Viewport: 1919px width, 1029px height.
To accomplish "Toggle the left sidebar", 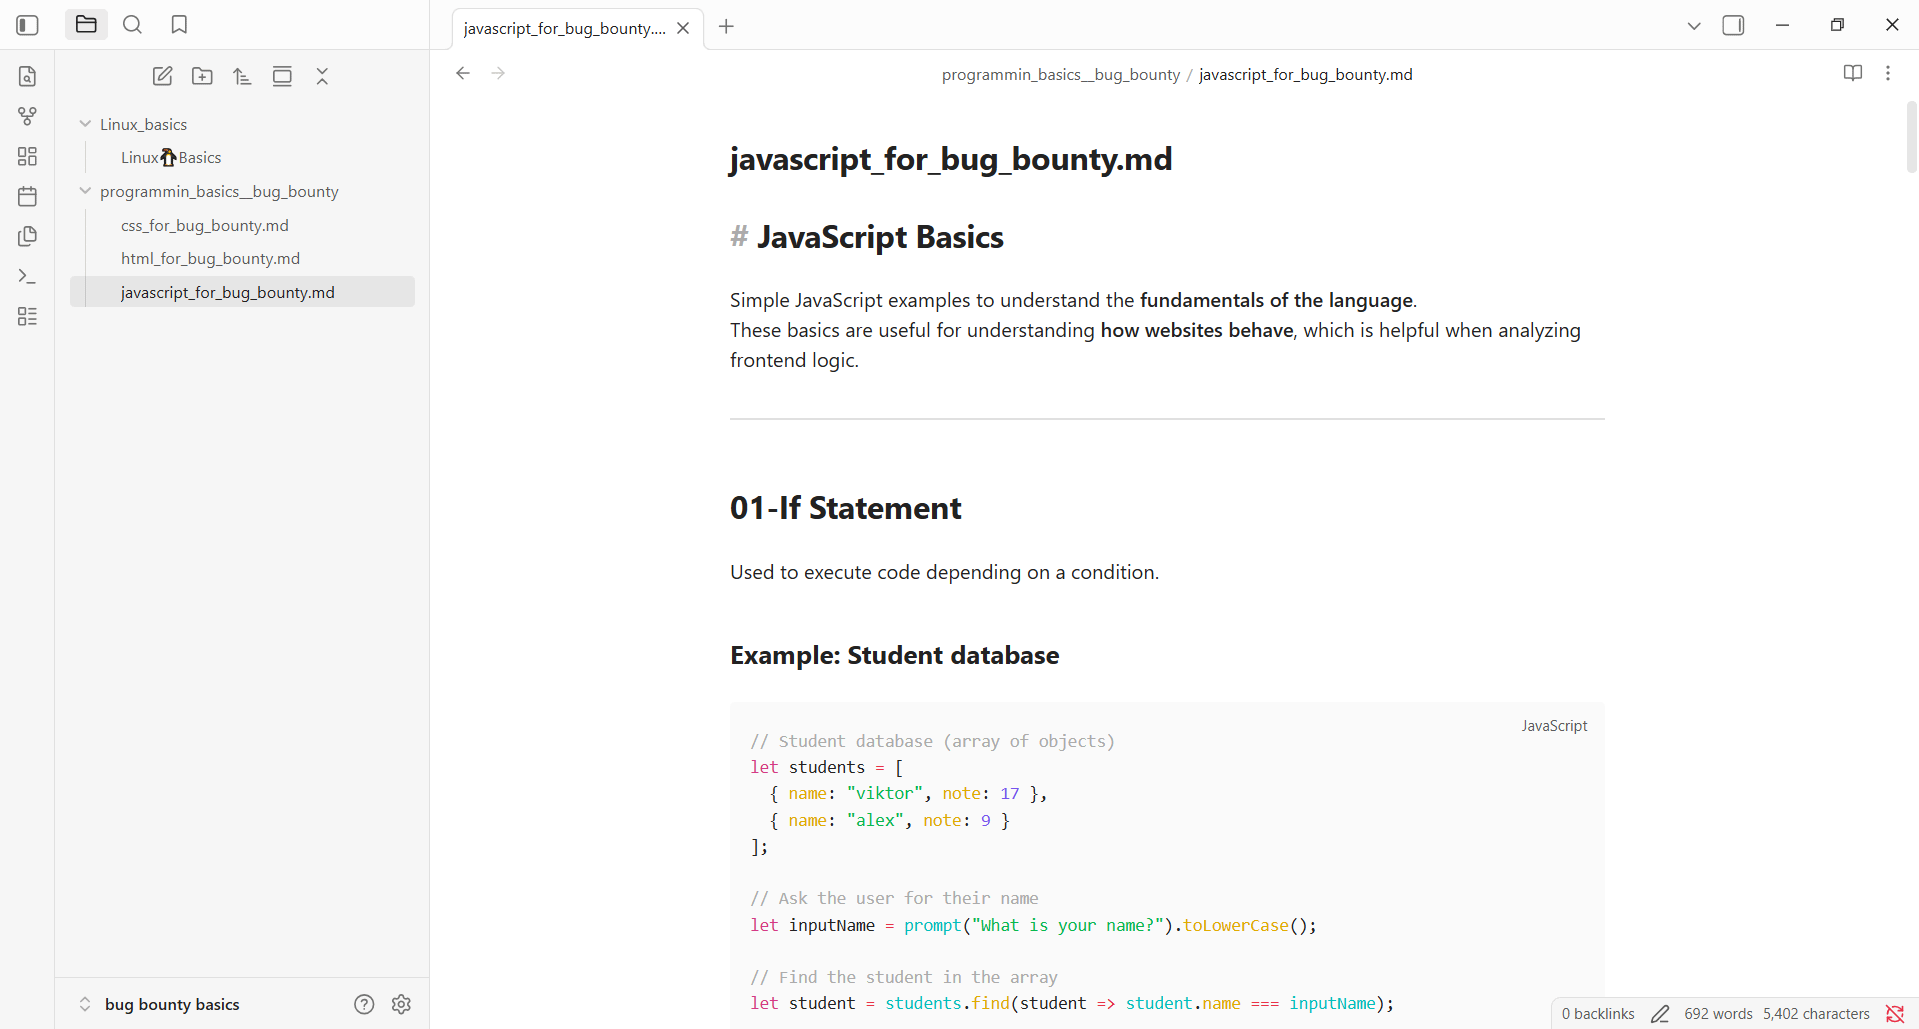I will pos(27,25).
